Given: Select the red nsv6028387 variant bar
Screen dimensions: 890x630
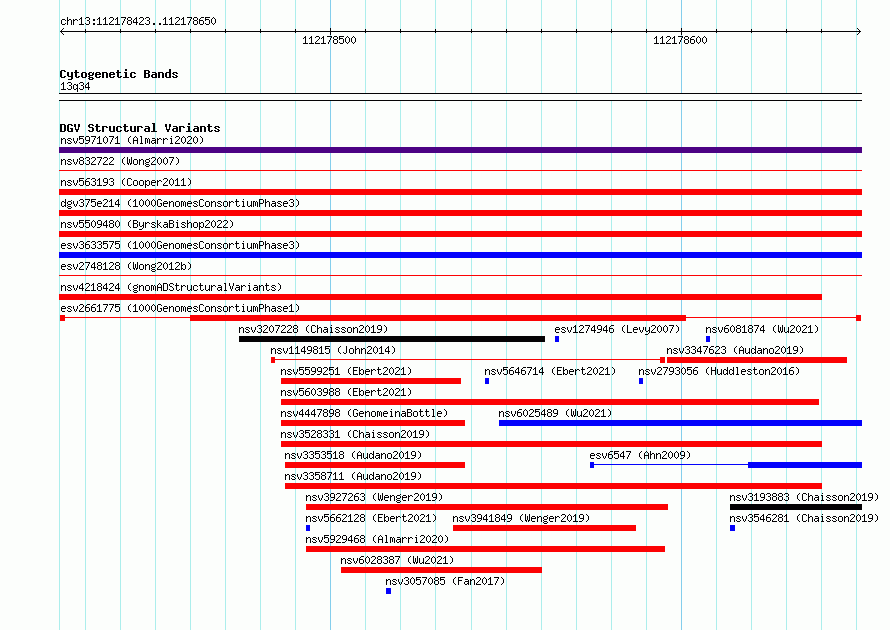Looking at the screenshot, I should [x=441, y=570].
